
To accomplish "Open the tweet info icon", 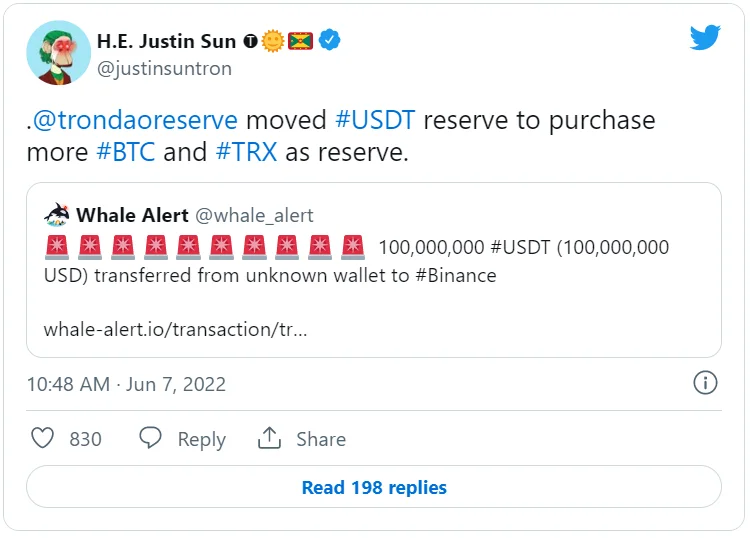I will 705,383.
